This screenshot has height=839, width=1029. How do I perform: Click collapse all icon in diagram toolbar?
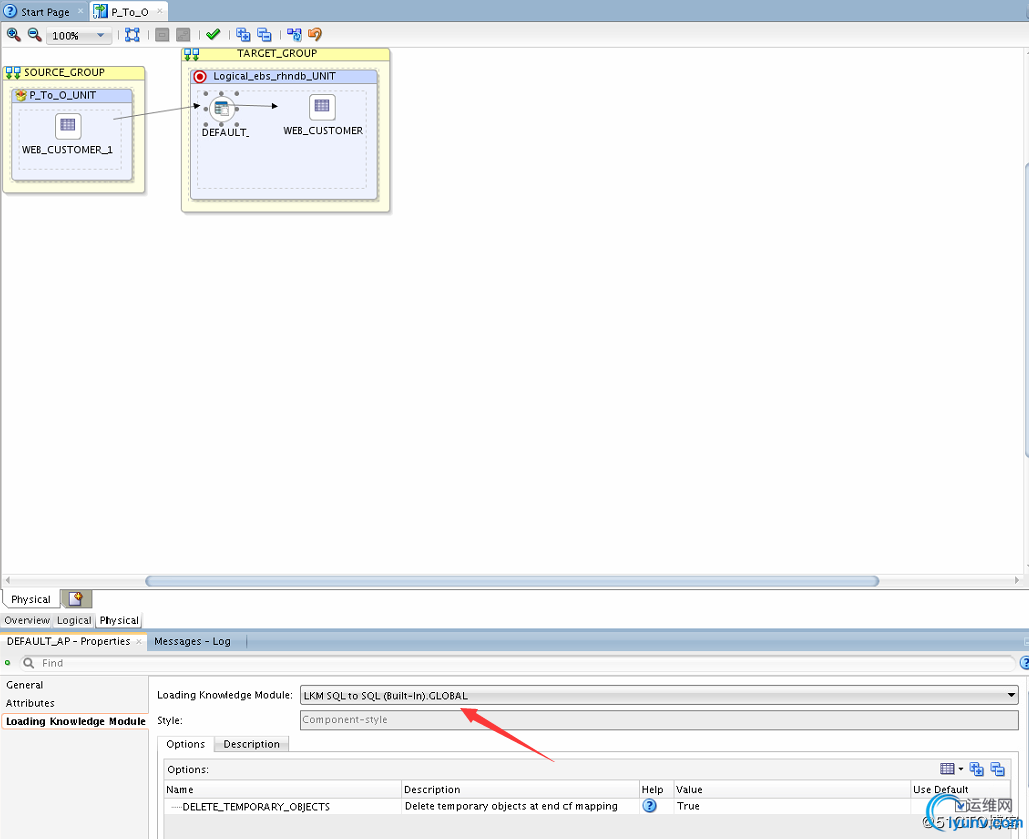coord(264,35)
